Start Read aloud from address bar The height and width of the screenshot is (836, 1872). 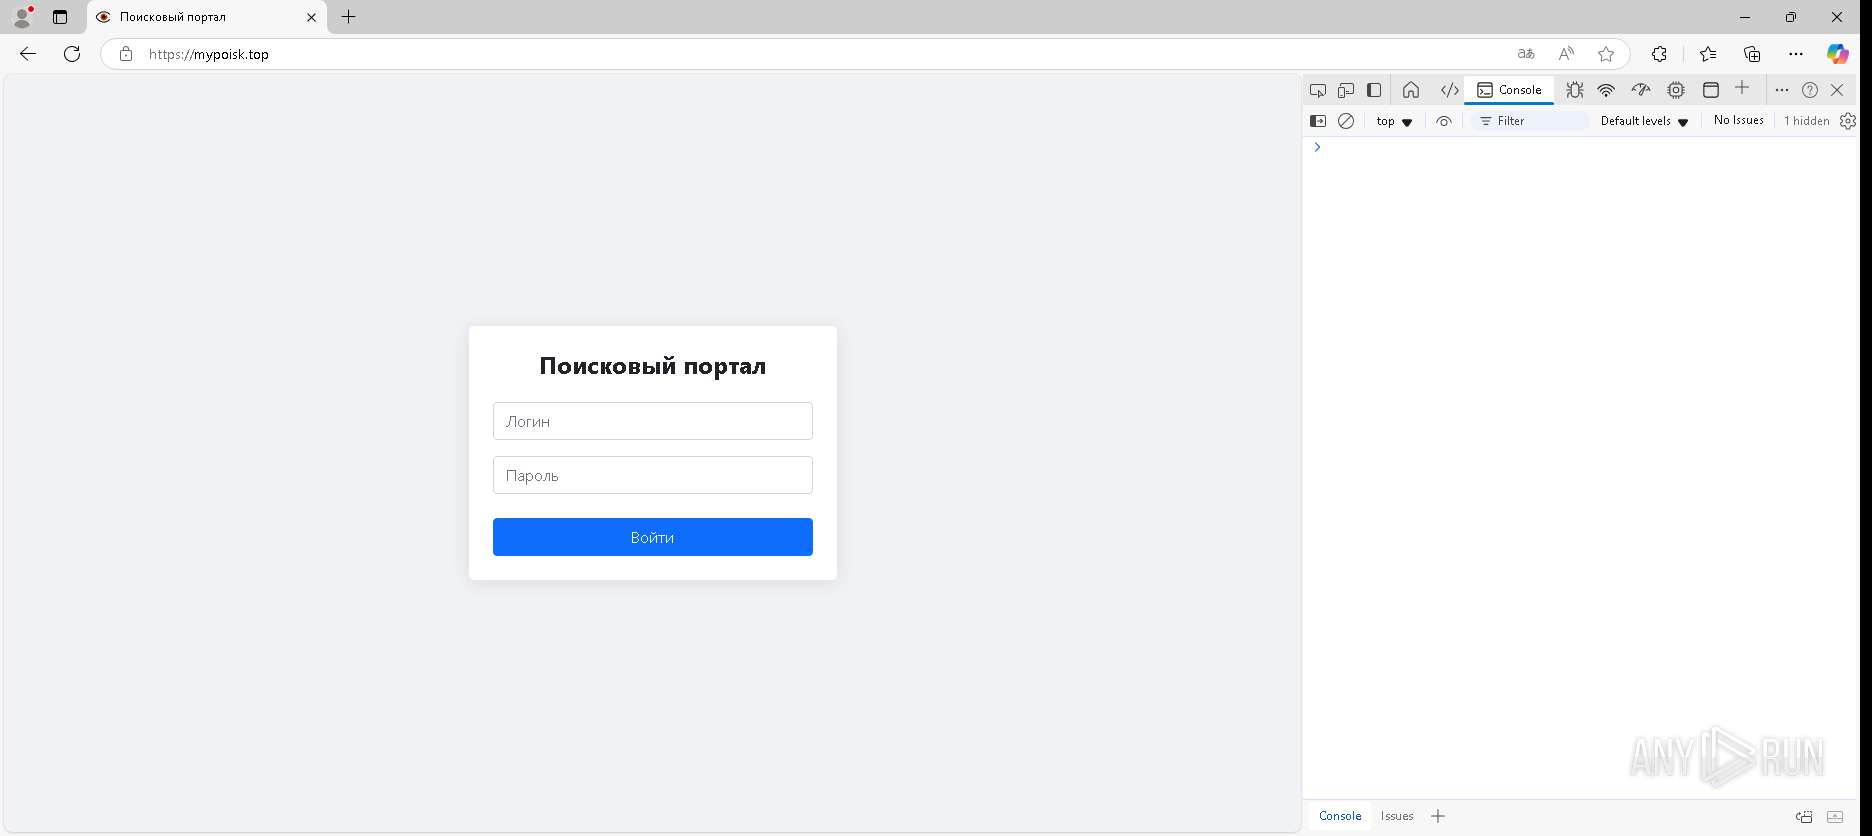[1566, 54]
